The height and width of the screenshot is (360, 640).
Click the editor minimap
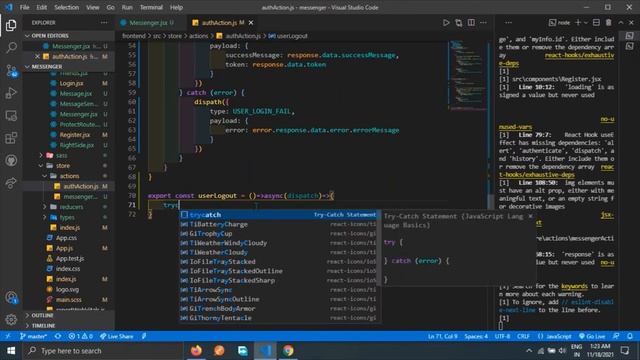468,75
